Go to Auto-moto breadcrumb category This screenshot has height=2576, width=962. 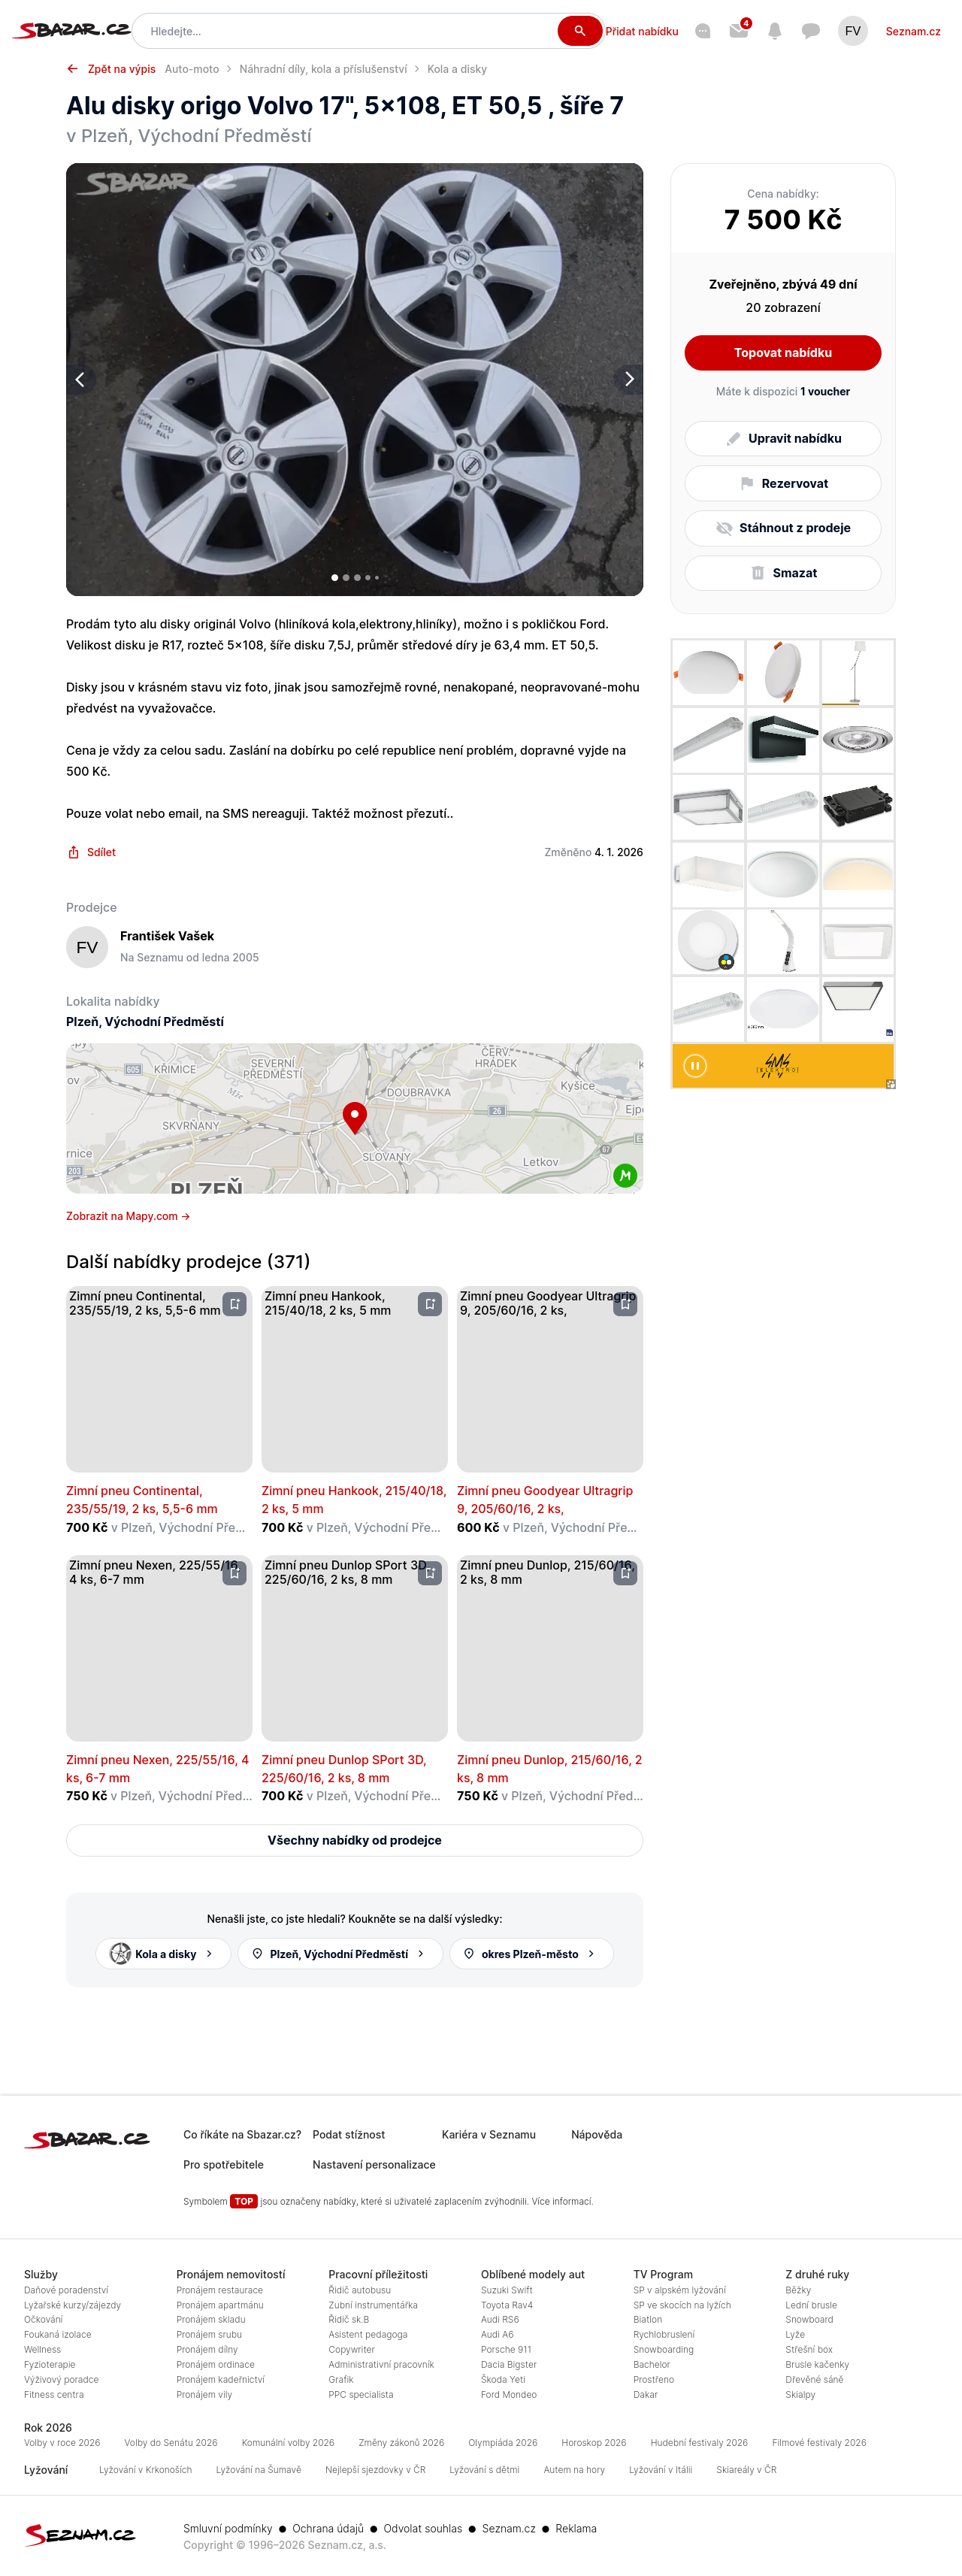point(192,69)
